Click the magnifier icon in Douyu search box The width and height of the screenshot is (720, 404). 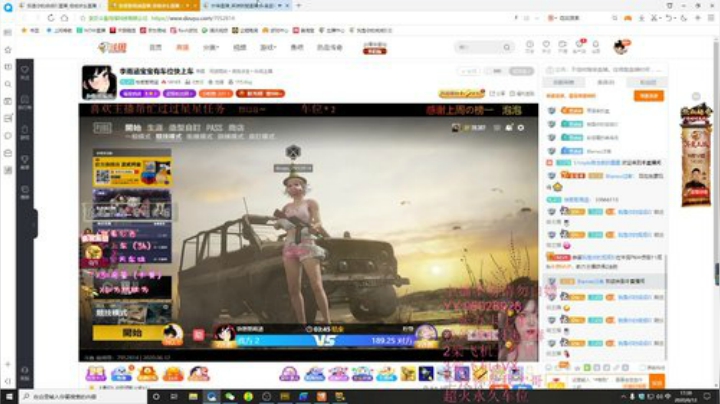pos(506,47)
